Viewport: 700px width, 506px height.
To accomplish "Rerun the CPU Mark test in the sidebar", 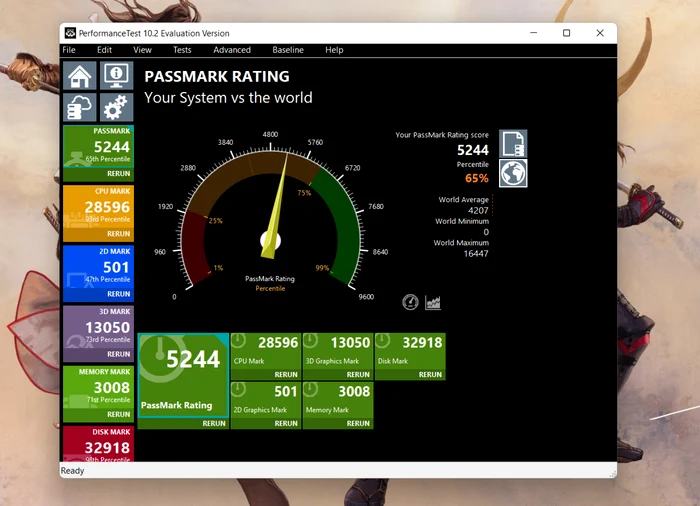I will tap(118, 234).
